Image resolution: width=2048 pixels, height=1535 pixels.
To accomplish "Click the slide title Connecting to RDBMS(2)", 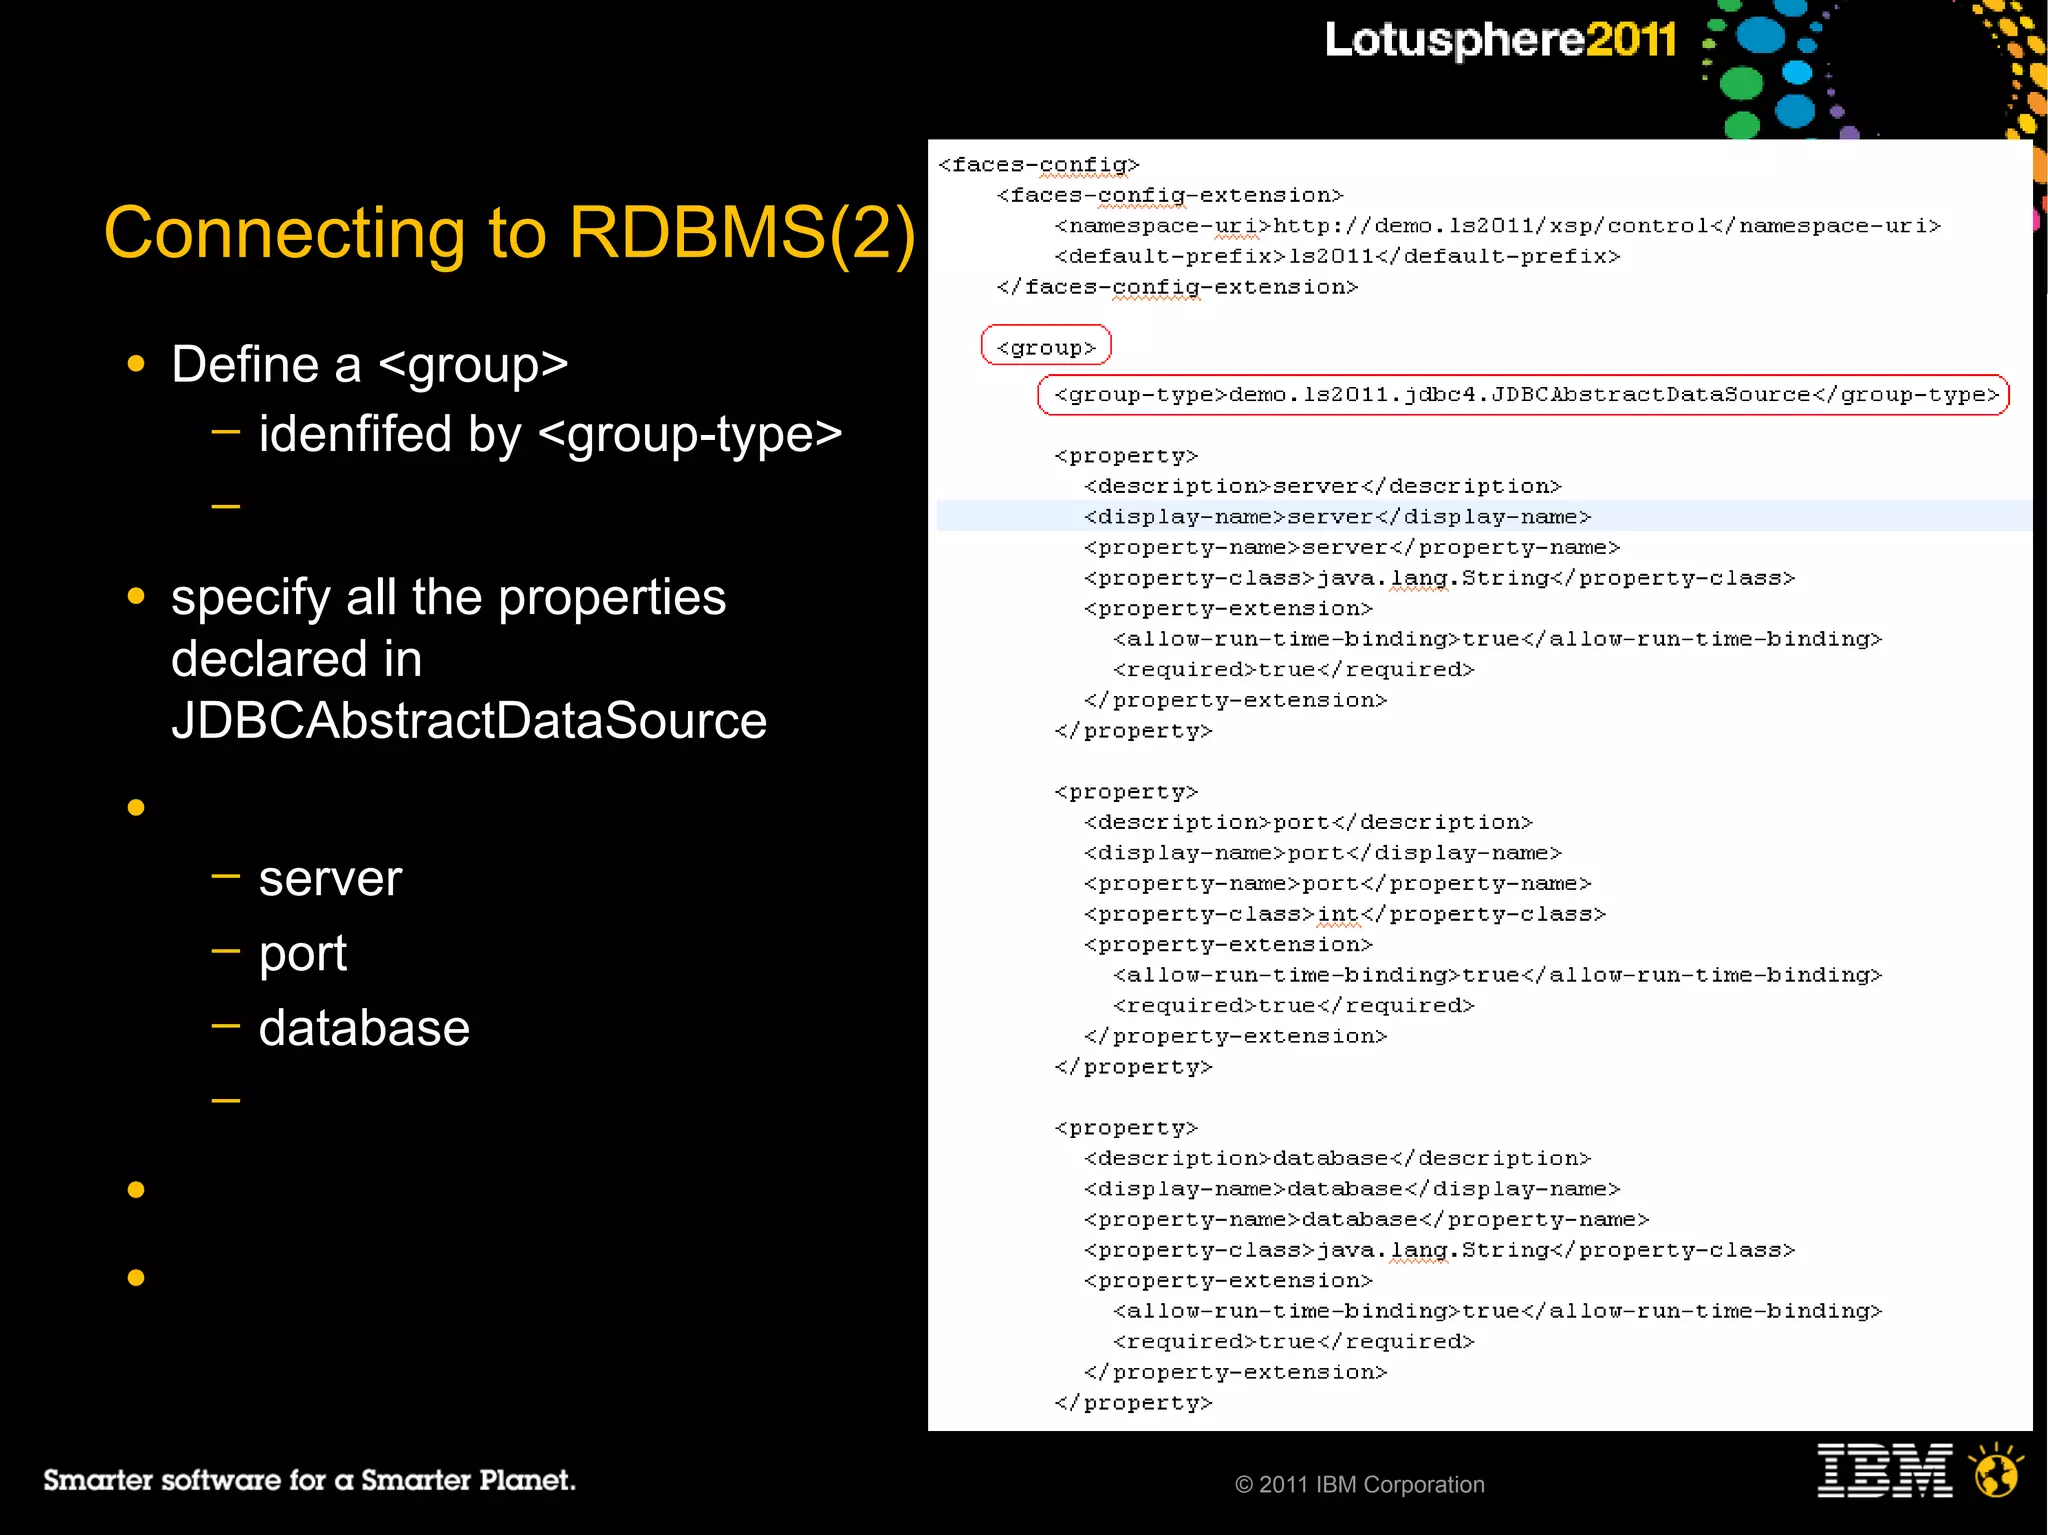I will point(510,233).
